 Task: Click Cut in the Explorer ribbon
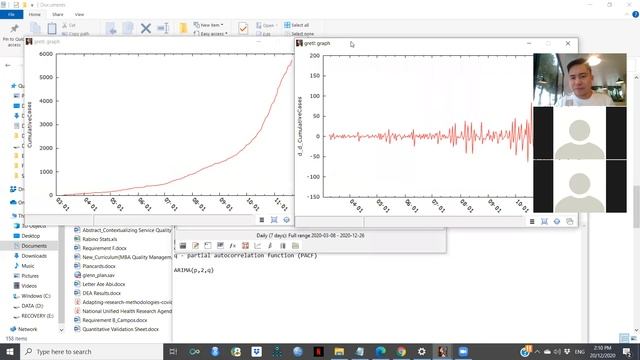coord(69,25)
